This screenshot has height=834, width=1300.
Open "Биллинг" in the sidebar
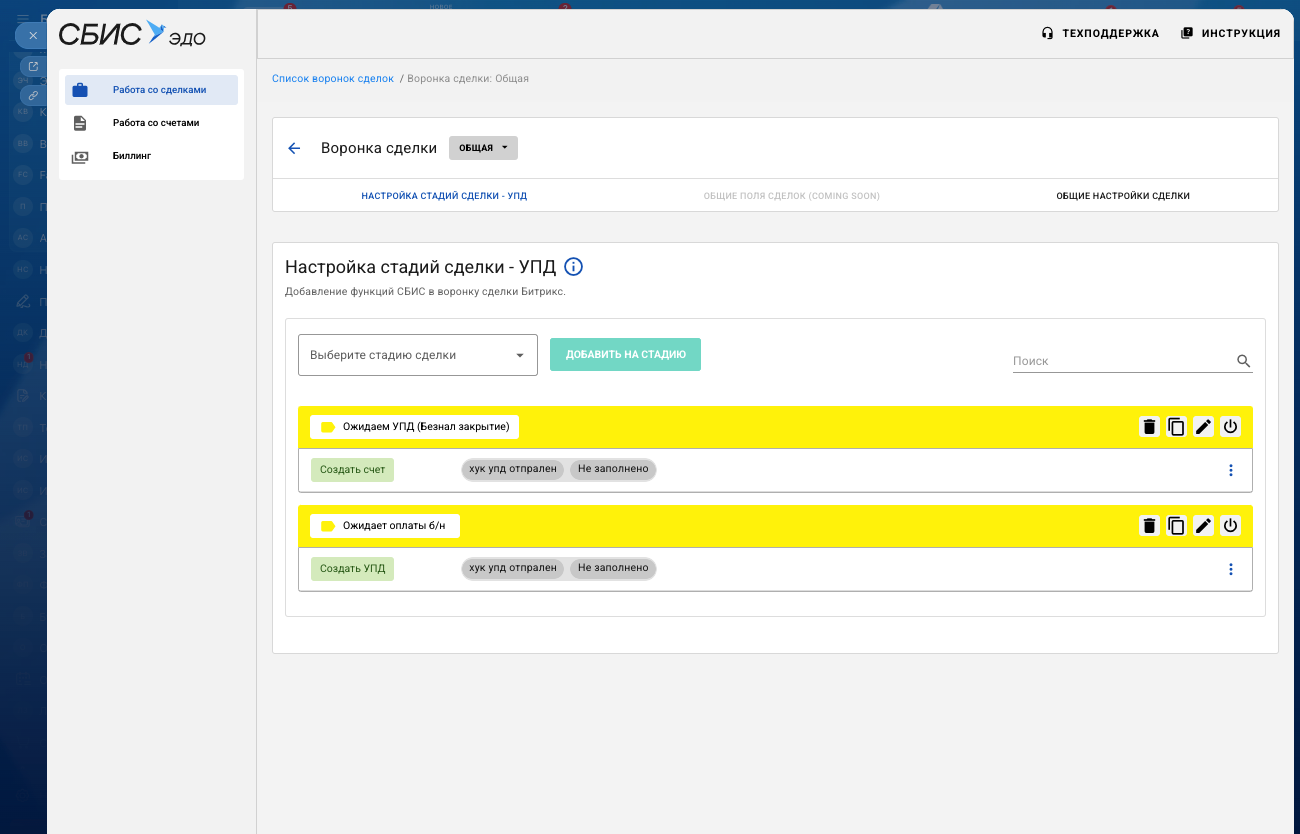coord(131,156)
